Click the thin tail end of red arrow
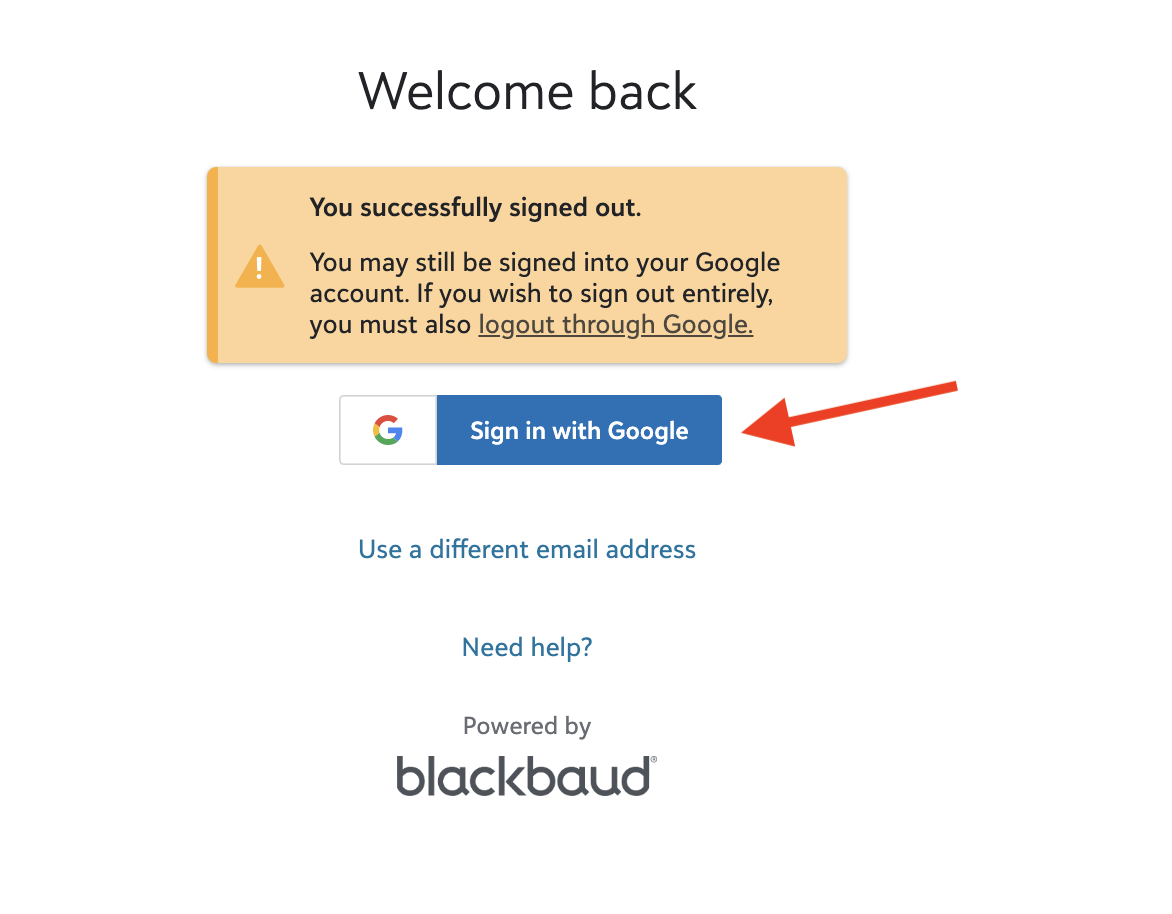 946,387
